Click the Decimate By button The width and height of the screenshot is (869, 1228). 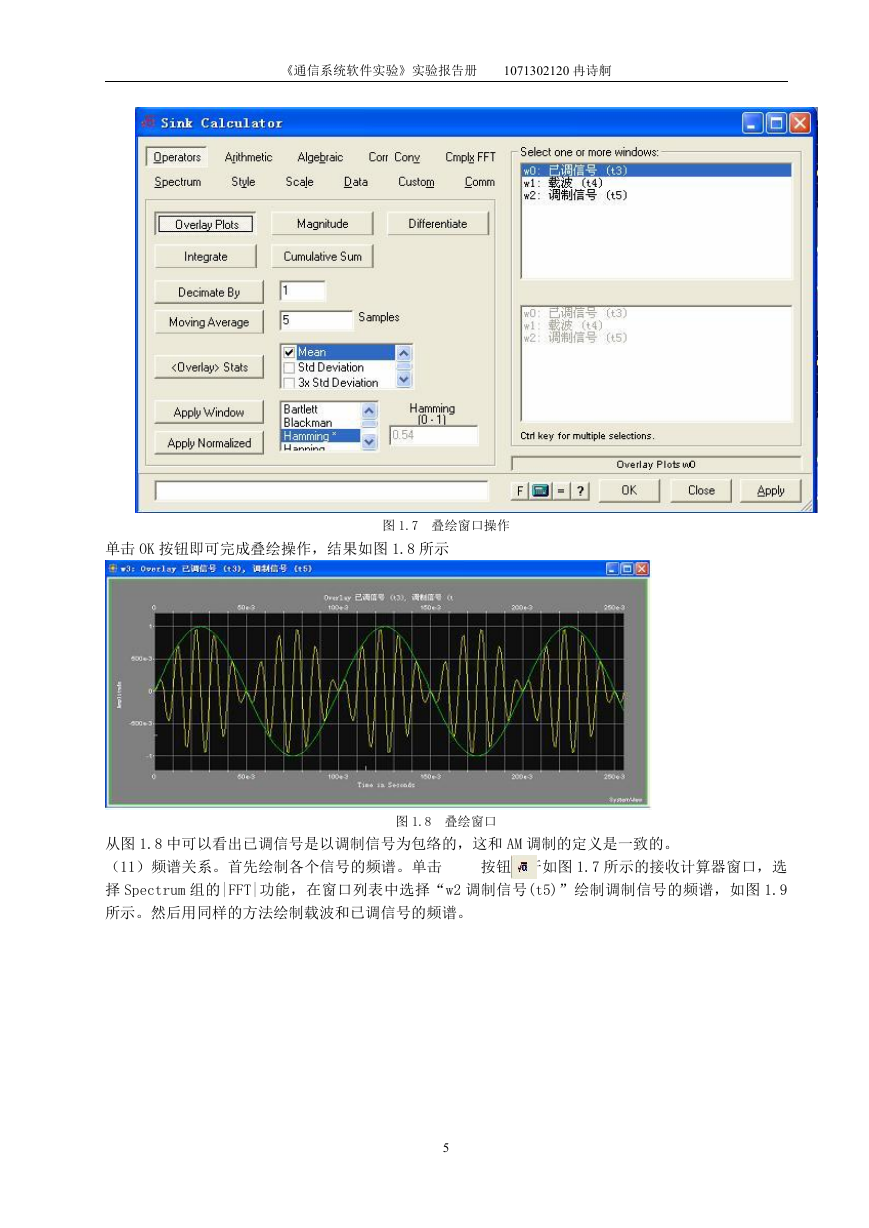(209, 292)
